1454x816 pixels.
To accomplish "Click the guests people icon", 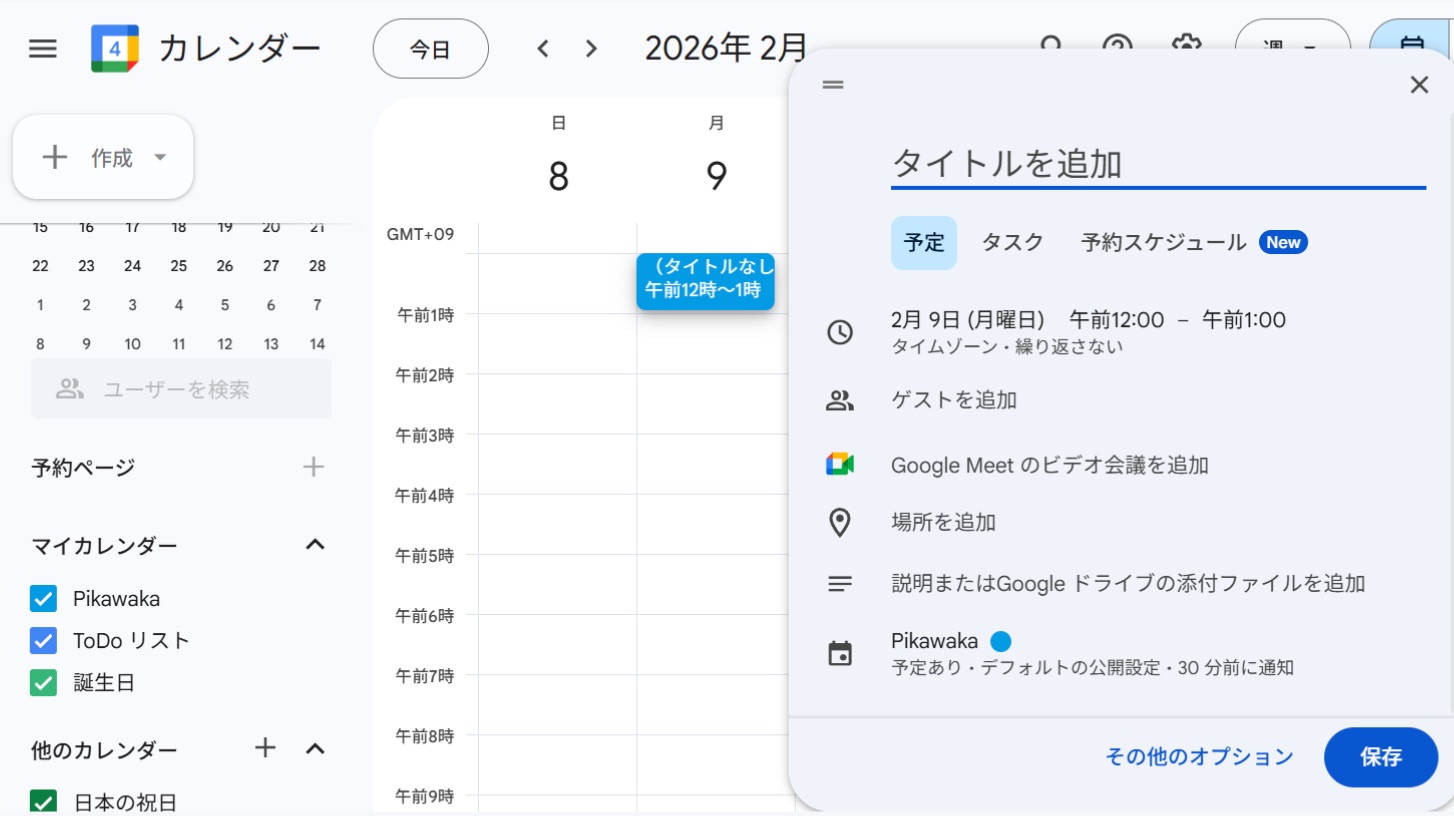I will click(839, 401).
